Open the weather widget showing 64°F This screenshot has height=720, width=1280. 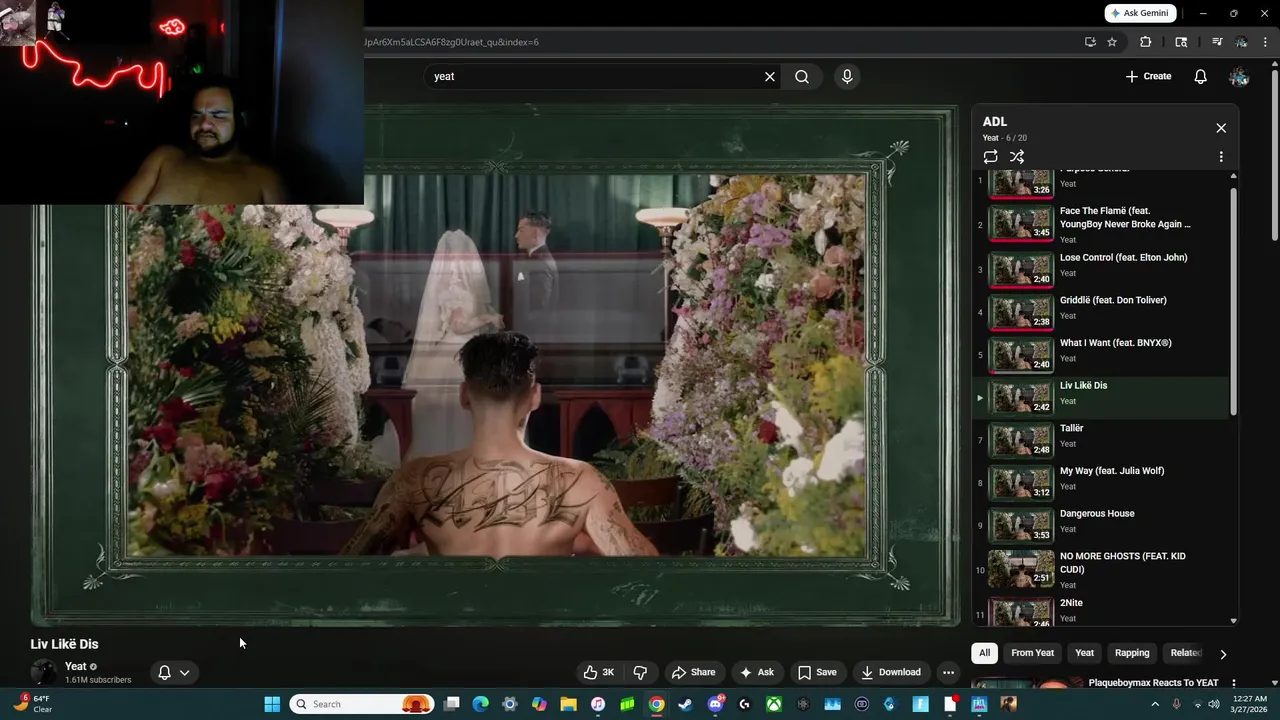[x=32, y=704]
